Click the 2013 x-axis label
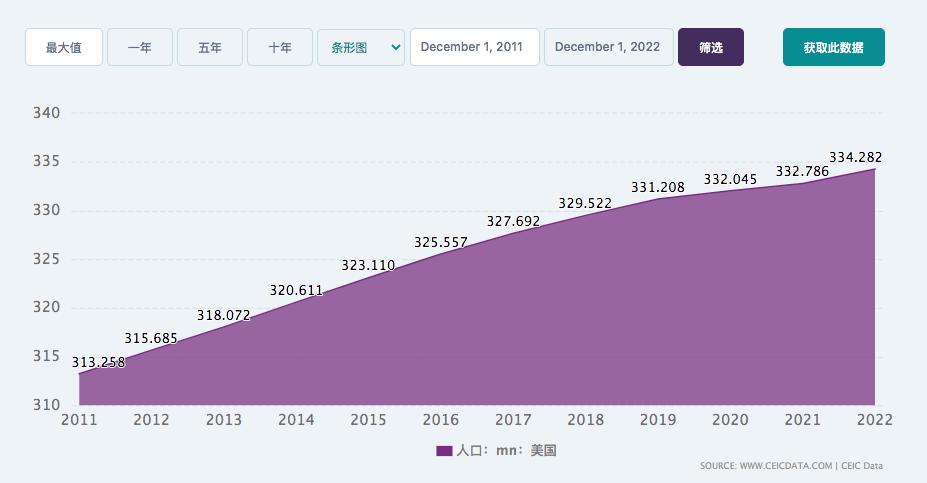The width and height of the screenshot is (927, 483). (223, 420)
